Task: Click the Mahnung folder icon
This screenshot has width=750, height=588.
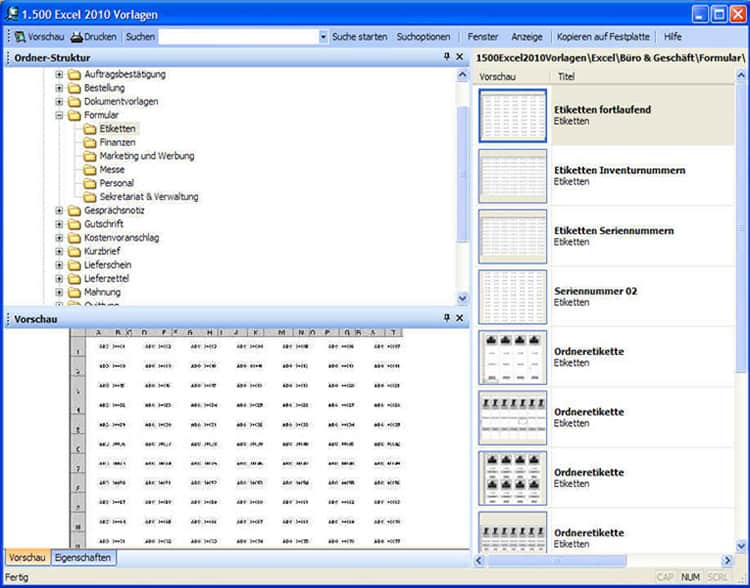Action: pyautogui.click(x=74, y=292)
